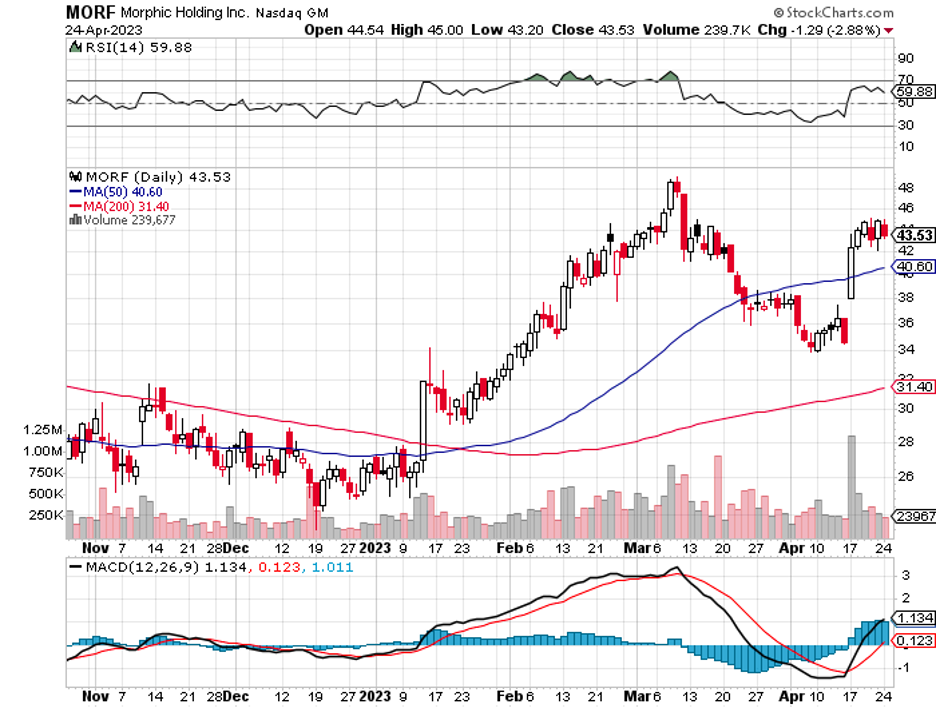The height and width of the screenshot is (708, 936).
Task: Click the 750K volume axis label
Action: tap(46, 472)
